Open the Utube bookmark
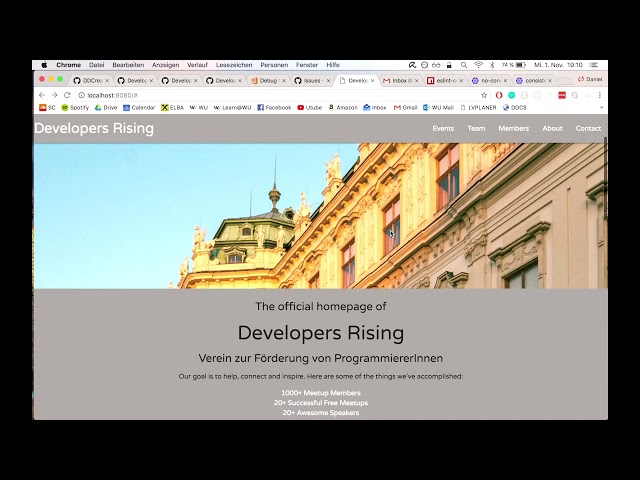 [309, 107]
